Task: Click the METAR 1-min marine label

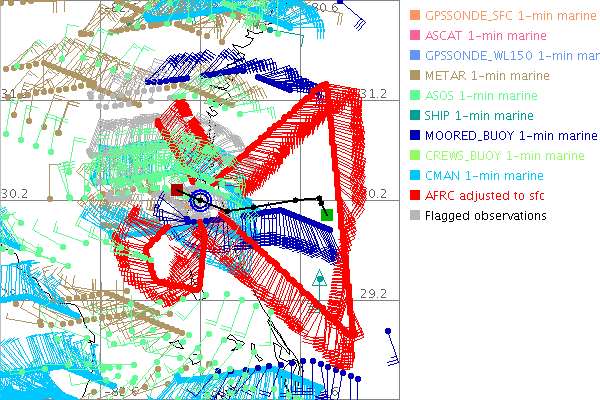Action: (x=489, y=76)
